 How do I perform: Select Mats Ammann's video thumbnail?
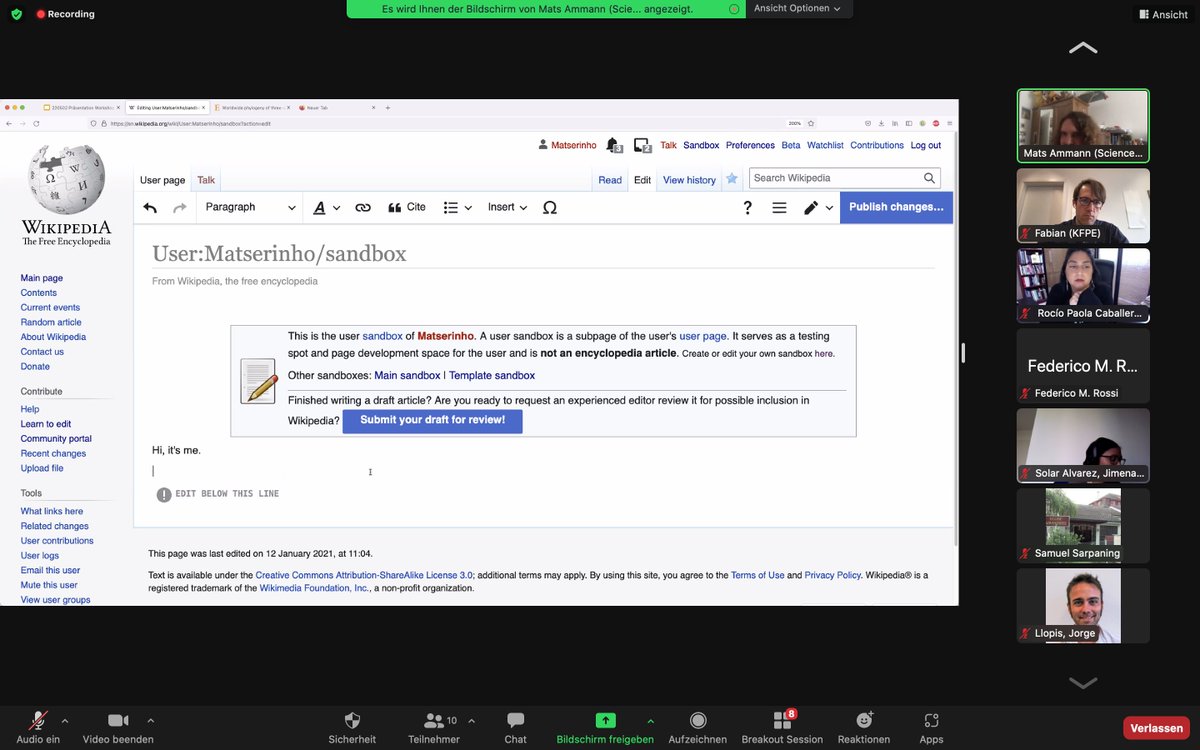pos(1083,126)
